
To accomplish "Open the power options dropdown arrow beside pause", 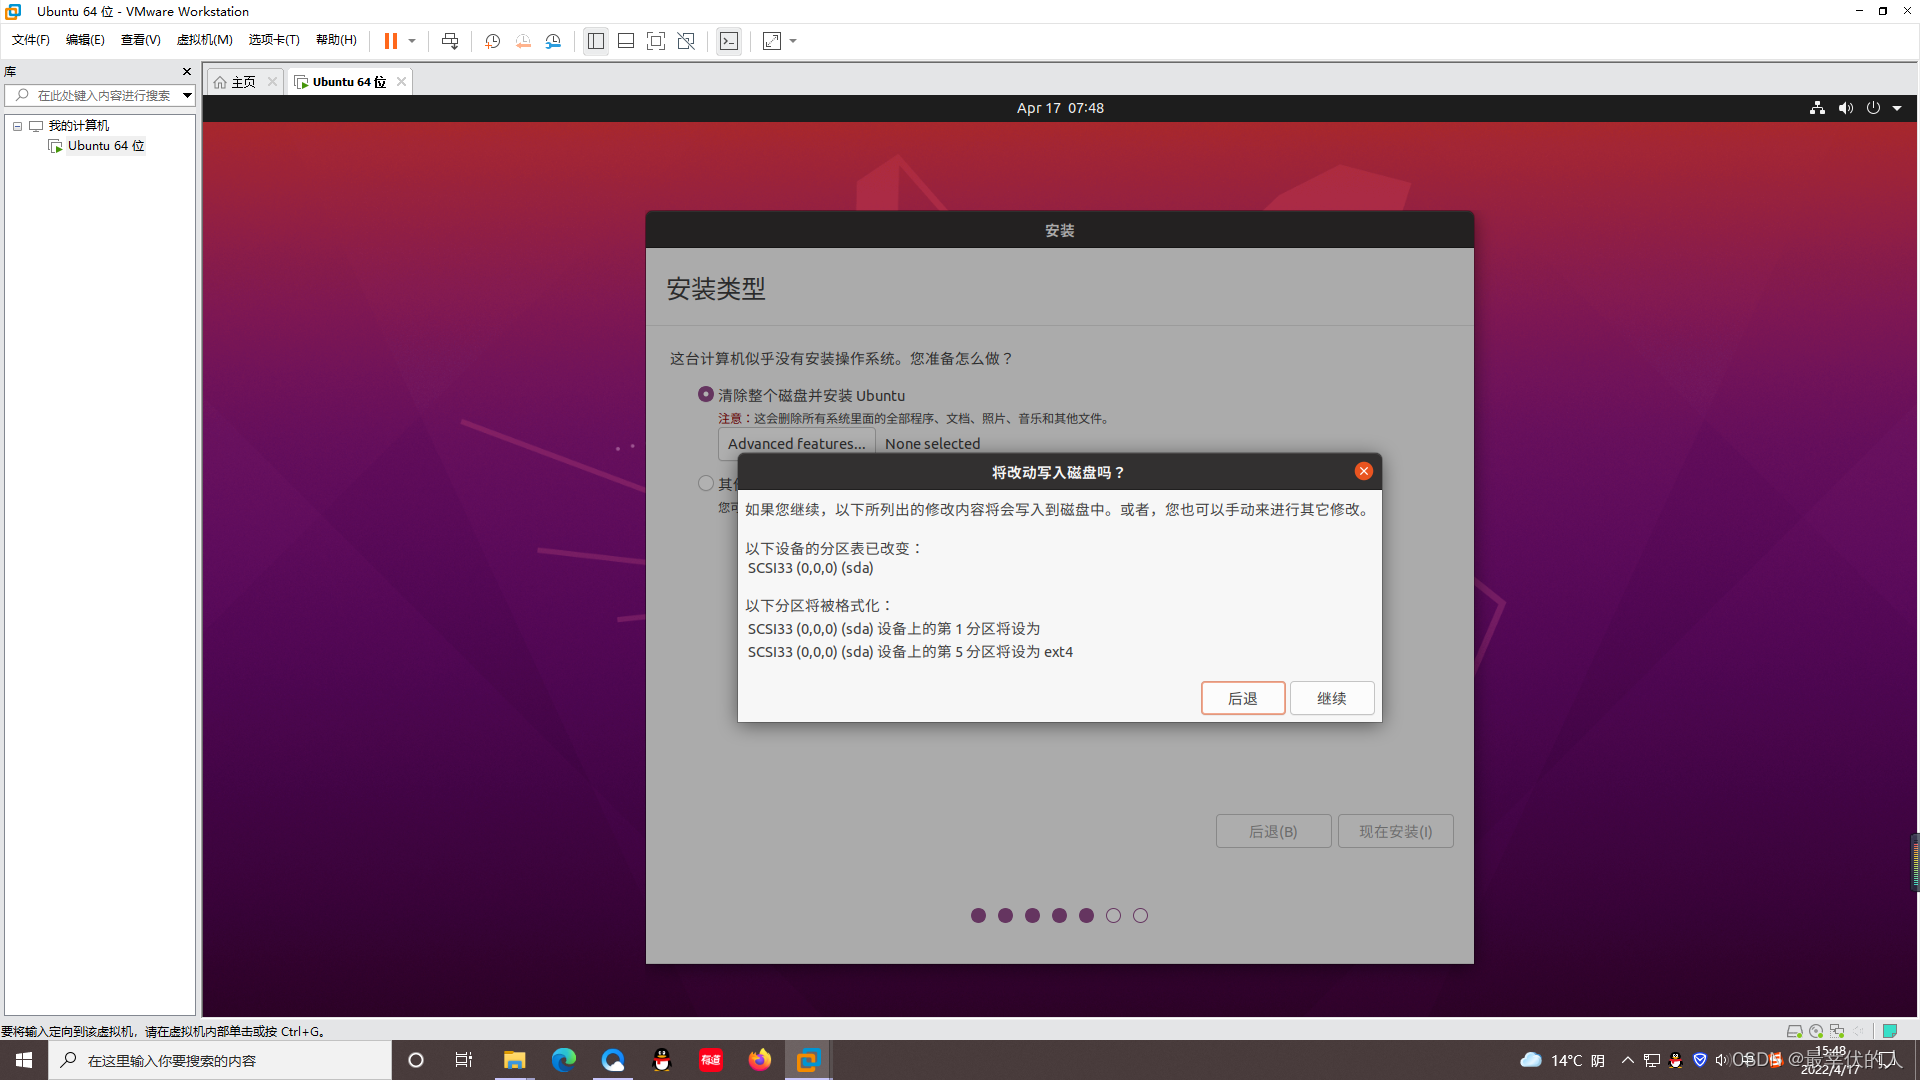I will tap(412, 41).
